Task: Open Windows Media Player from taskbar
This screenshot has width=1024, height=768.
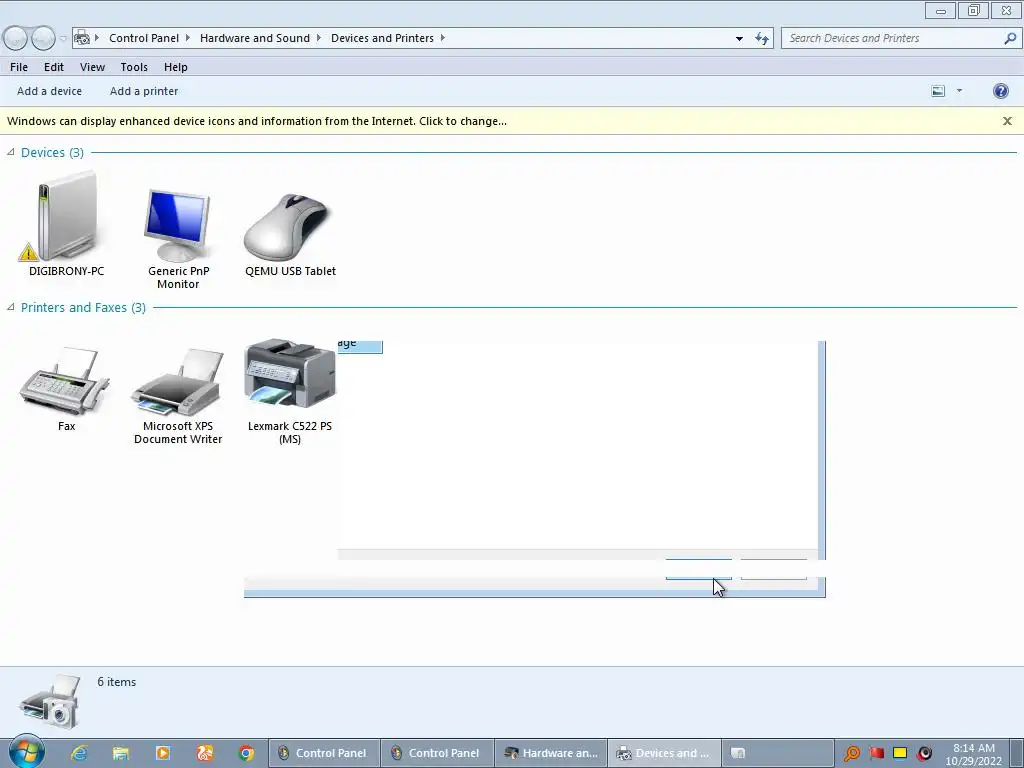Action: pos(163,753)
